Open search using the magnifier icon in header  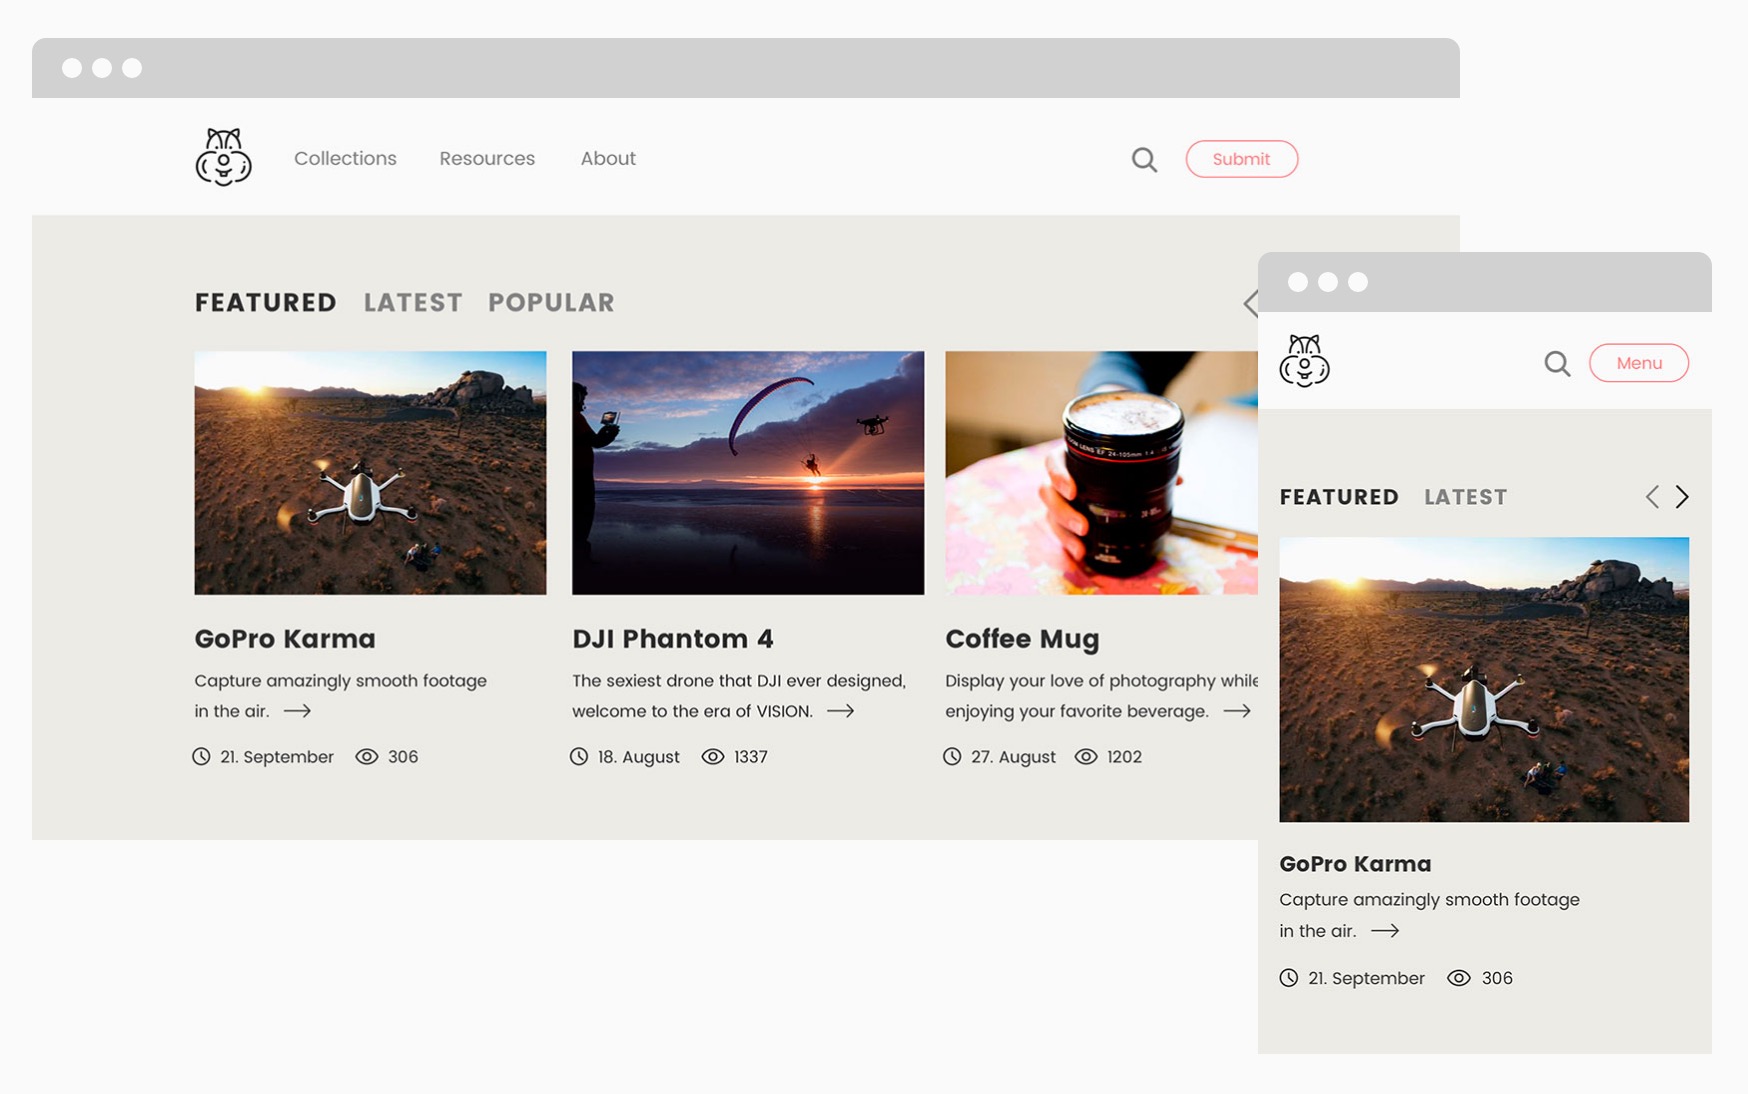(1143, 158)
